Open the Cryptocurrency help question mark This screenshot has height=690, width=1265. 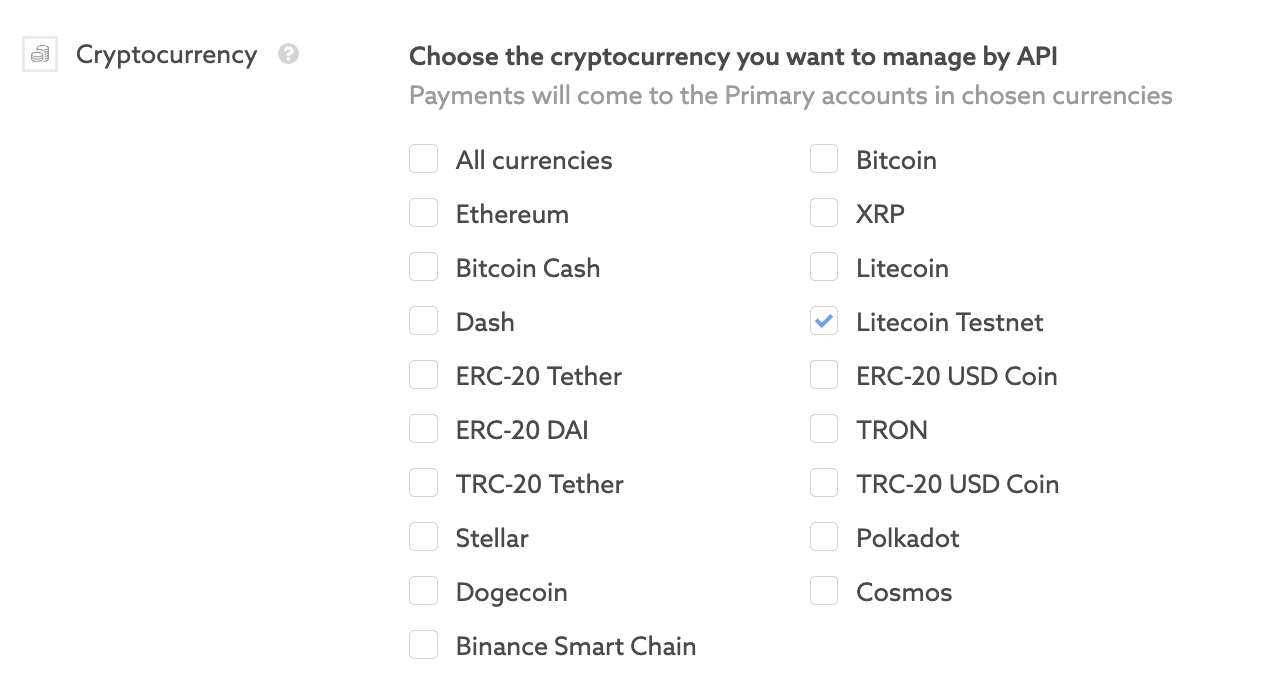coord(289,54)
